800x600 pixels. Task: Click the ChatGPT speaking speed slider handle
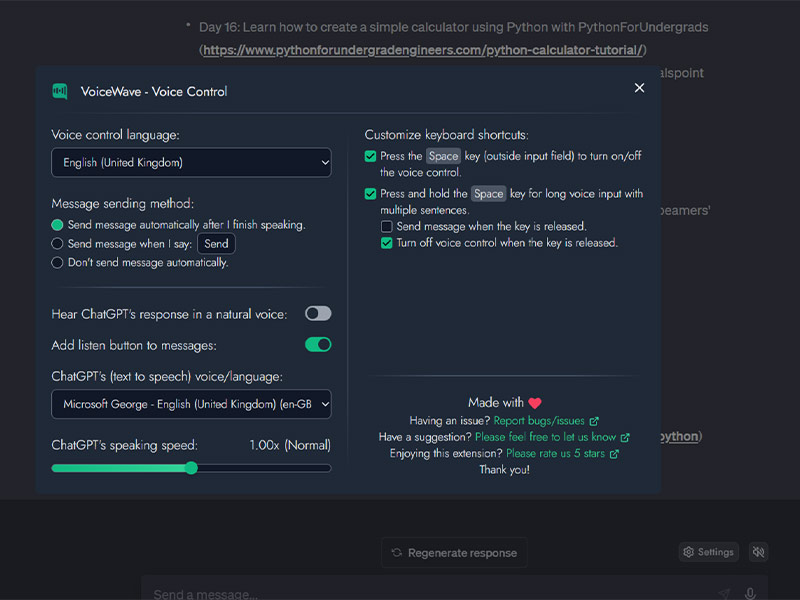click(x=191, y=468)
